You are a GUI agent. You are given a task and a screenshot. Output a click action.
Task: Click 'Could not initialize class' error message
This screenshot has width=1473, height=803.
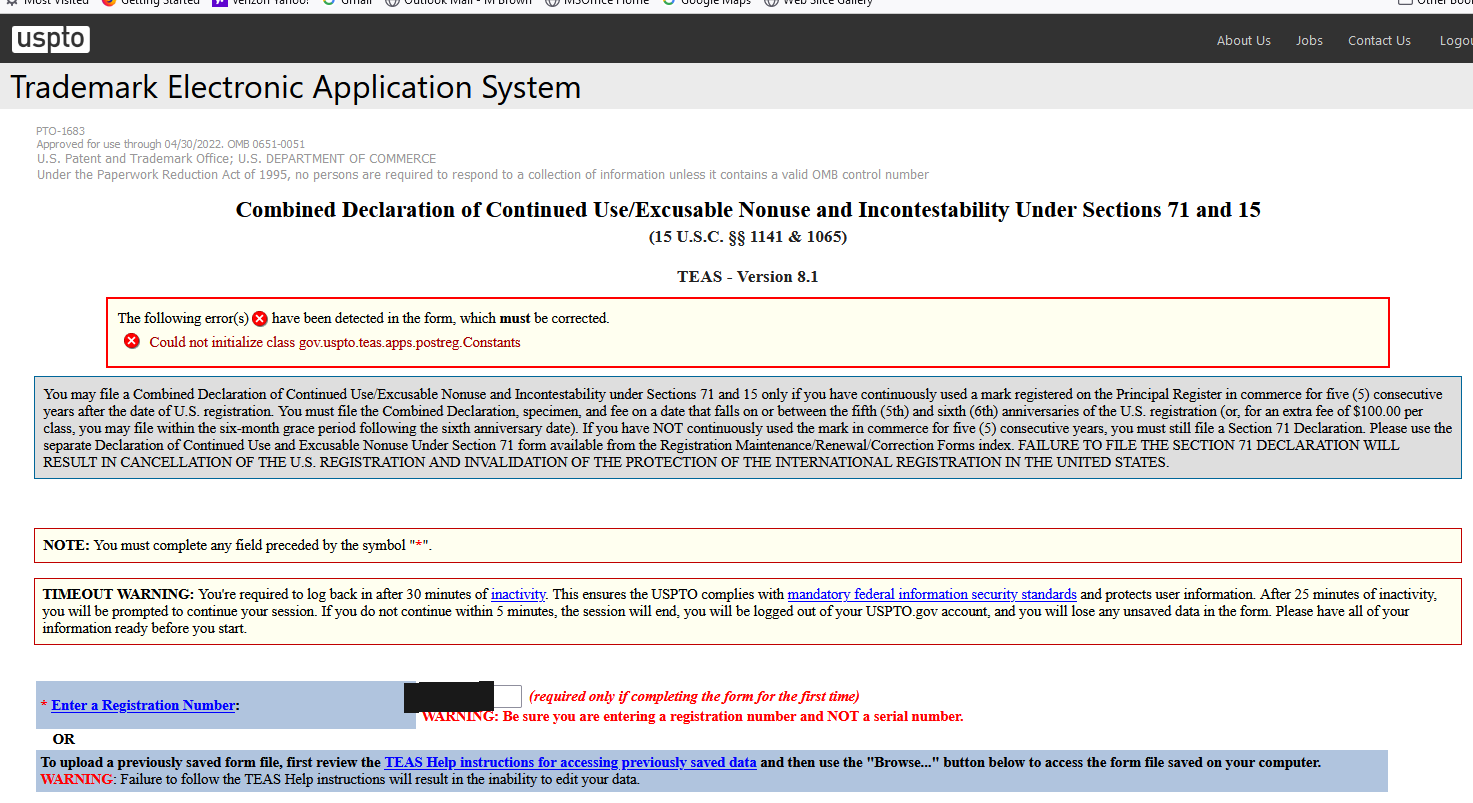point(335,342)
